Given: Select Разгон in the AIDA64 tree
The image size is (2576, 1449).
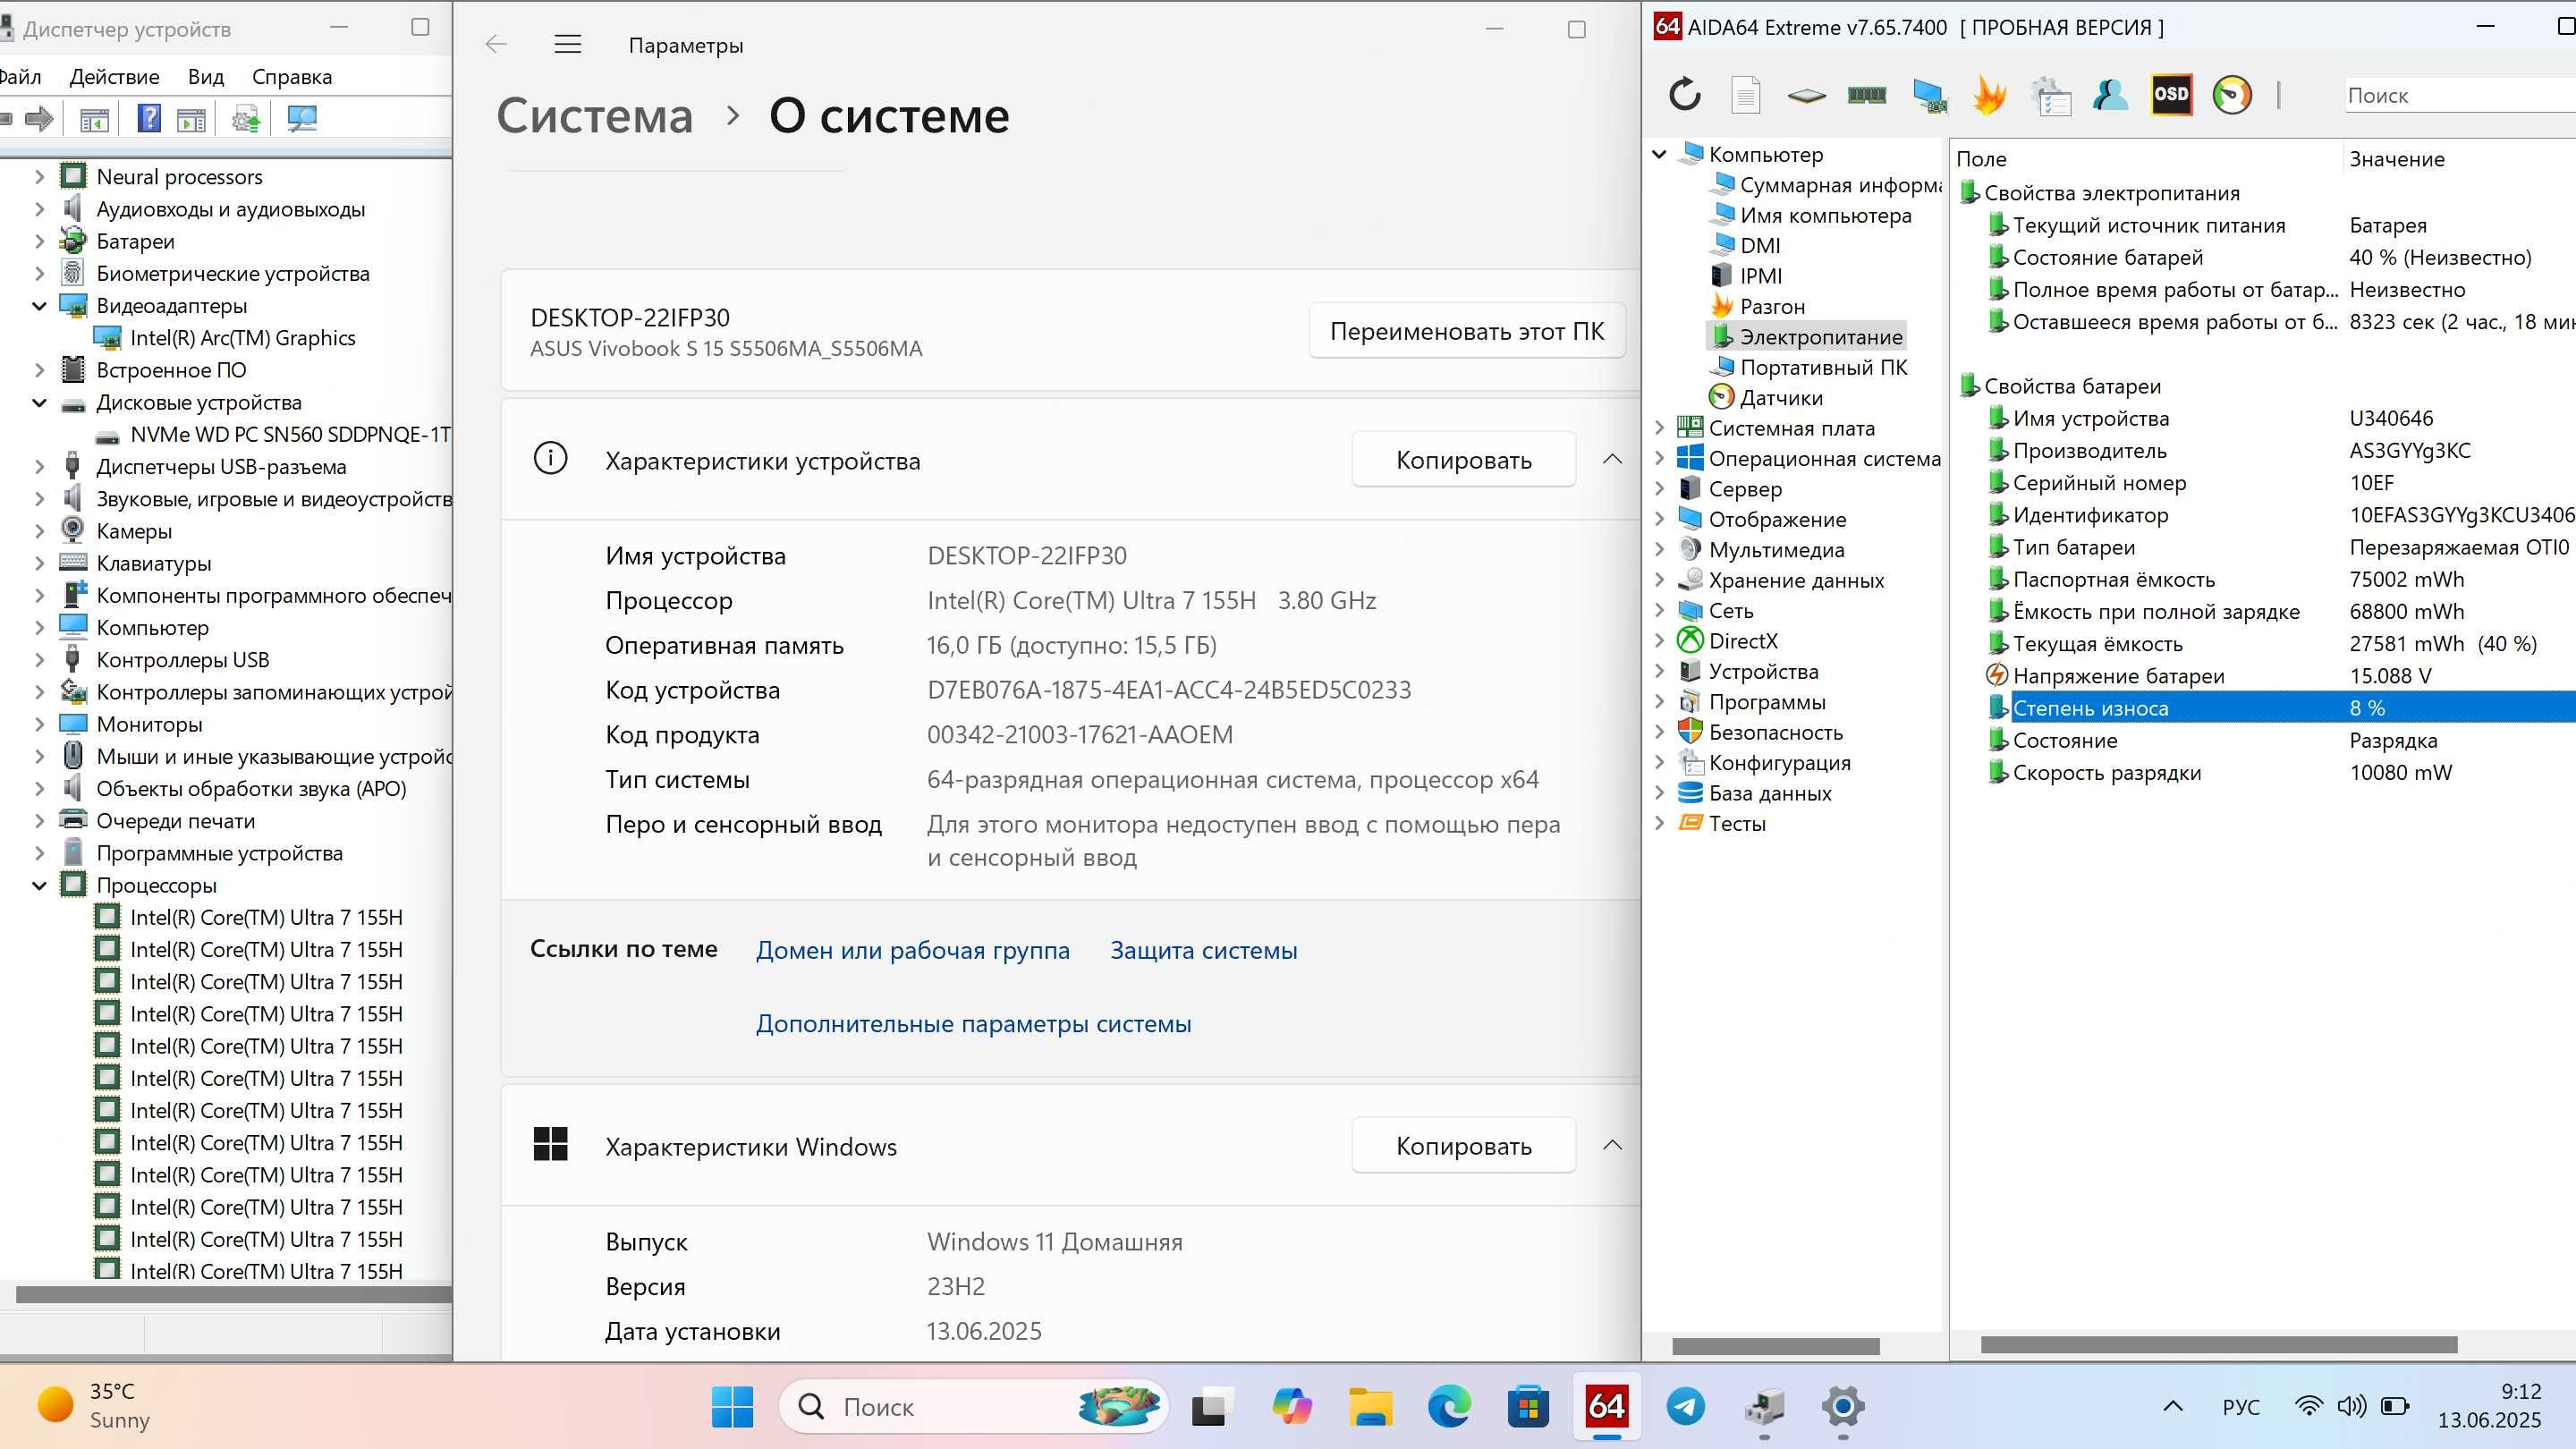Looking at the screenshot, I should (x=1772, y=307).
